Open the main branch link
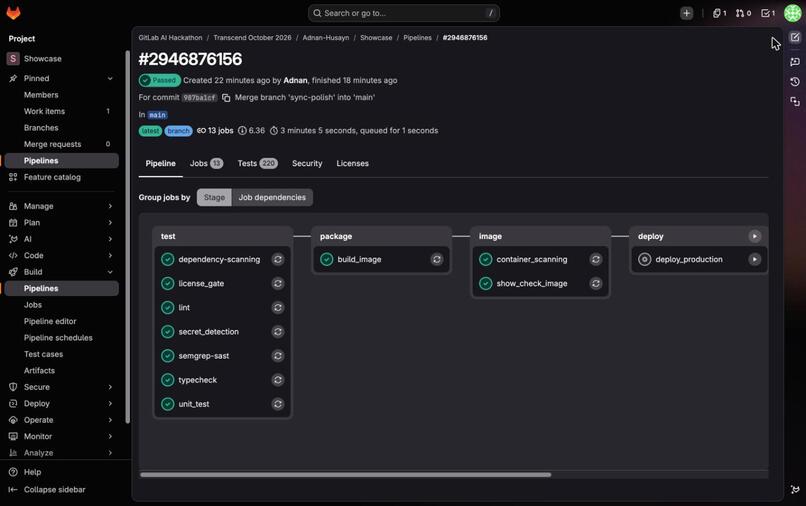Screen dimensions: 806x506 coord(157,115)
